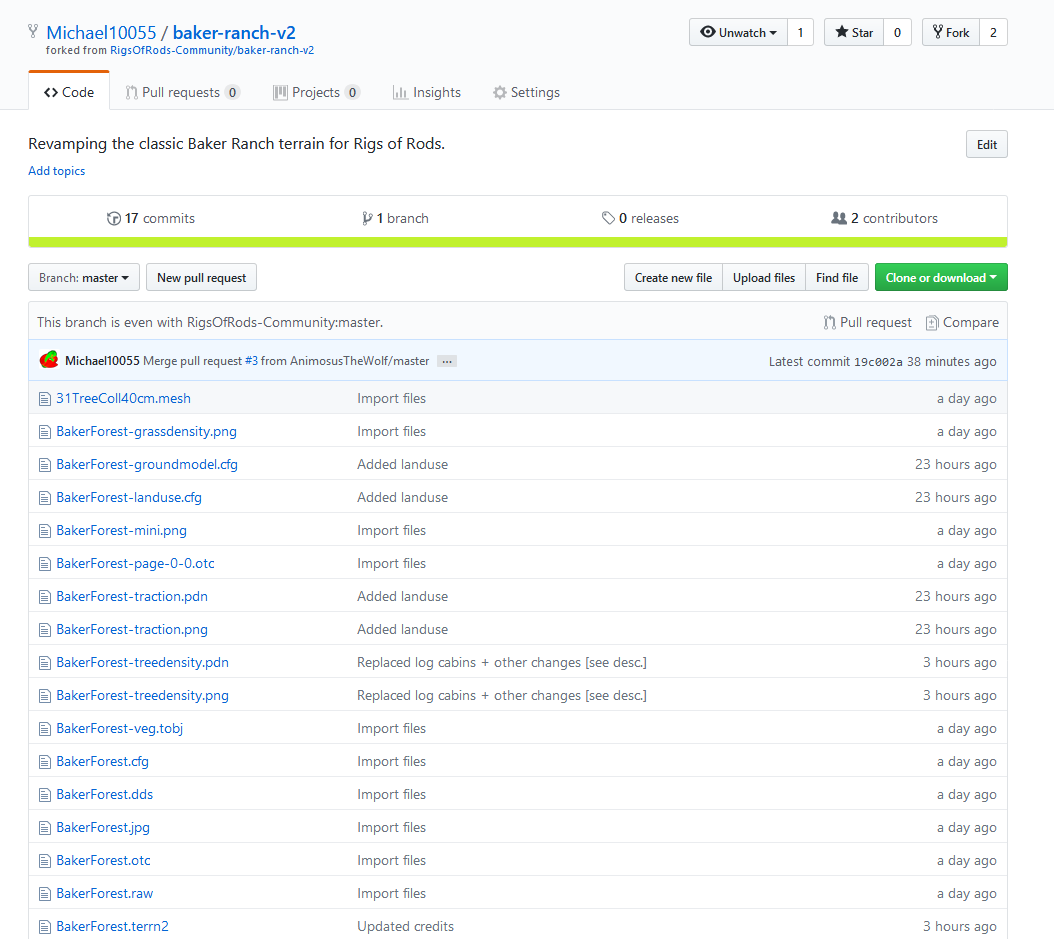Viewport: 1054px width, 939px height.
Task: Open the "Updated credits" commit message
Action: [x=405, y=926]
